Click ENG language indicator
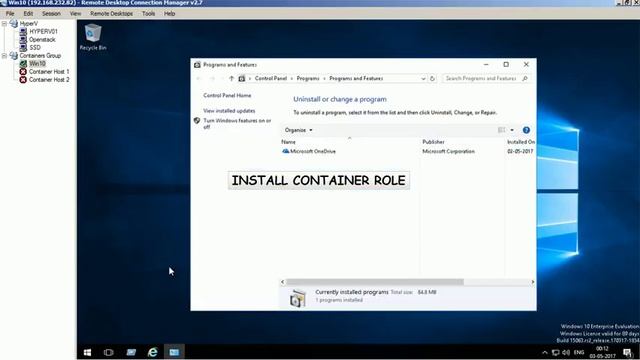 (579, 352)
